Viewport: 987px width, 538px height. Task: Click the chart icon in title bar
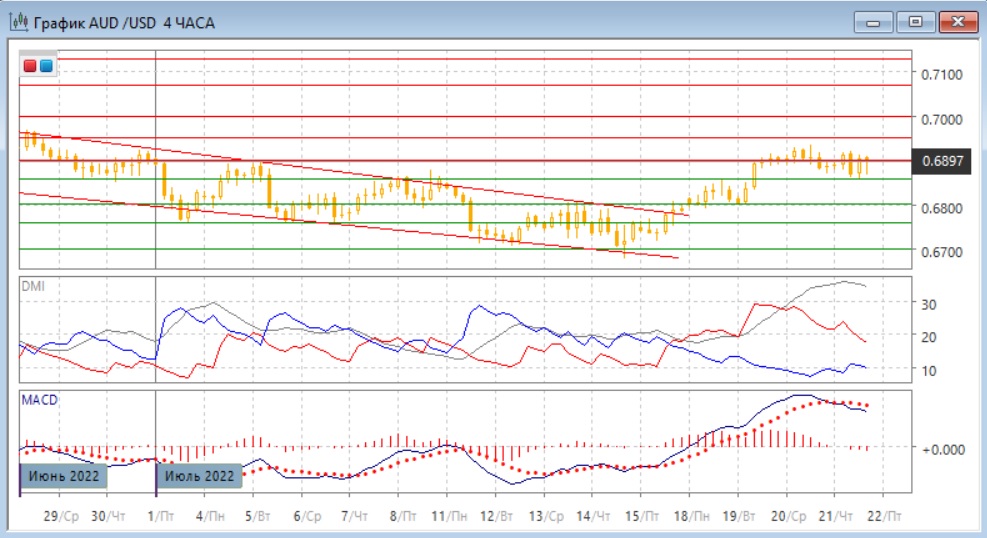(x=20, y=22)
